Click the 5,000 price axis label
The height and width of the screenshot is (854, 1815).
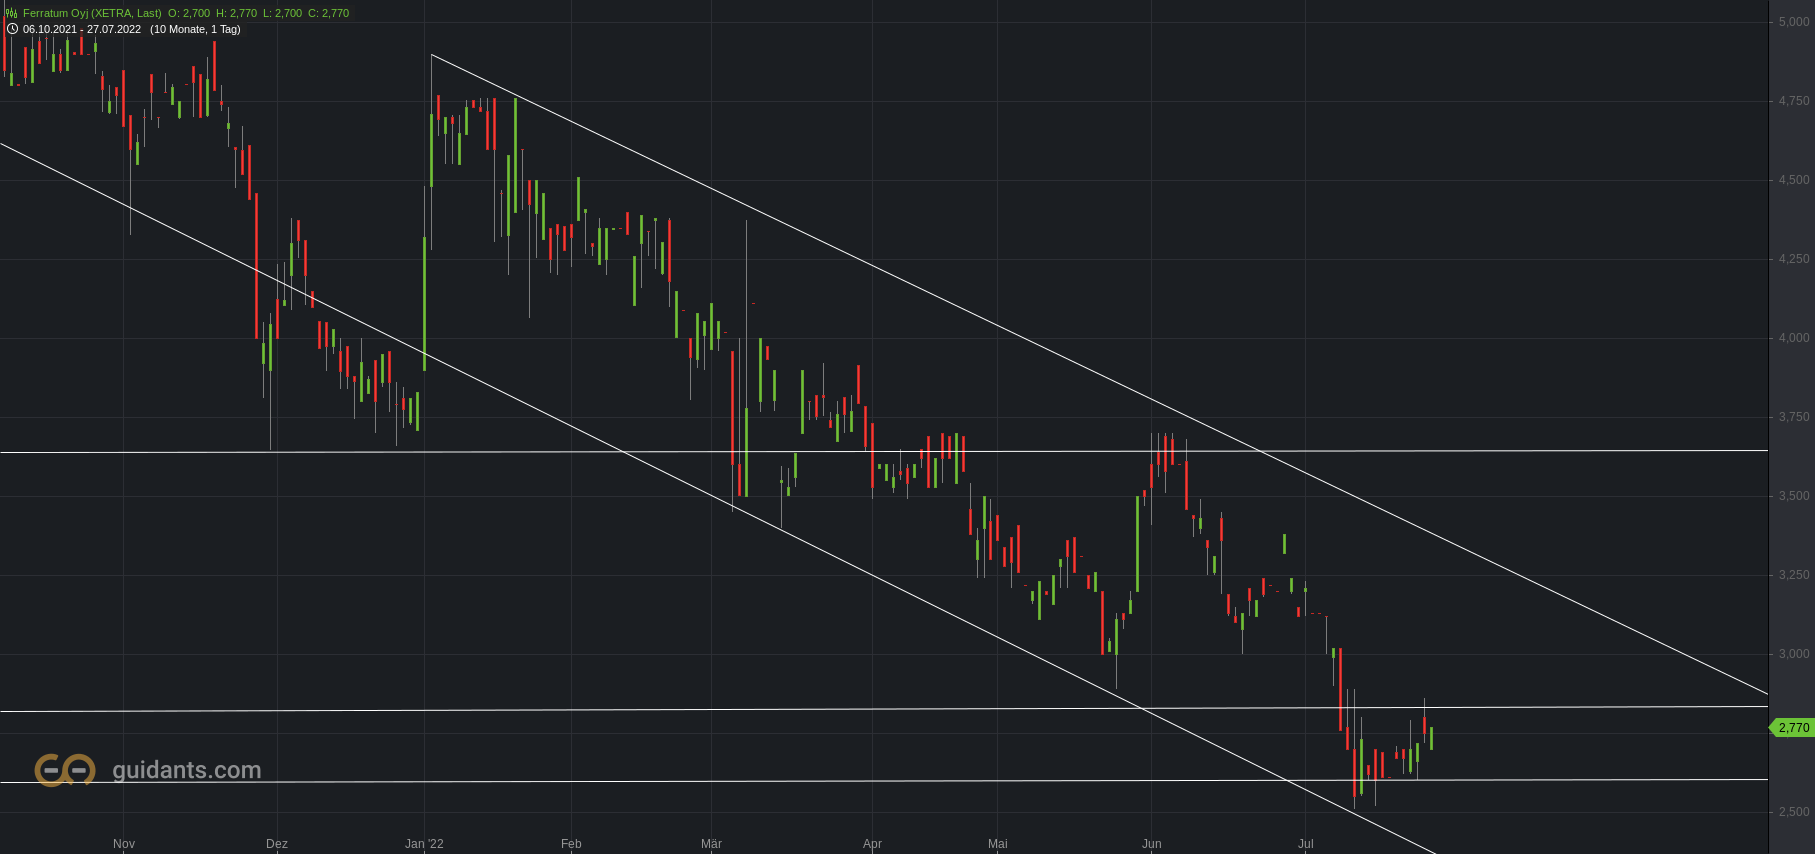(x=1794, y=22)
